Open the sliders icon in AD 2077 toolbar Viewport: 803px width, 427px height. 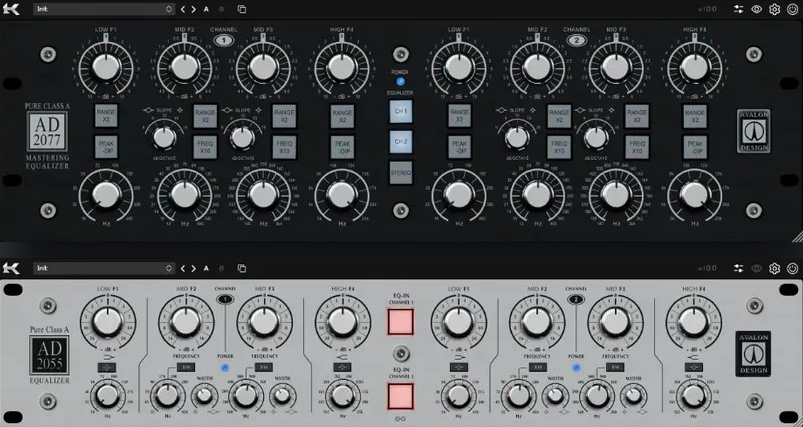(x=738, y=9)
